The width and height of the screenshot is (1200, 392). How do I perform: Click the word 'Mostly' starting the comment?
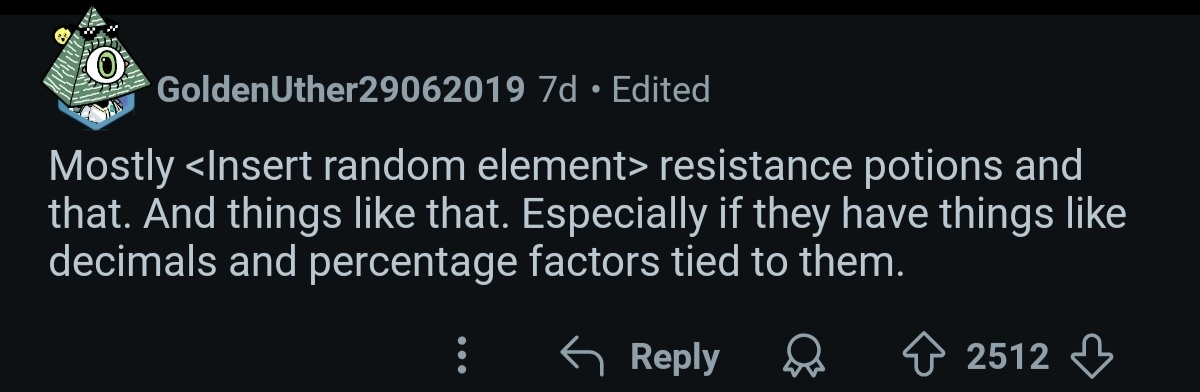(111, 167)
